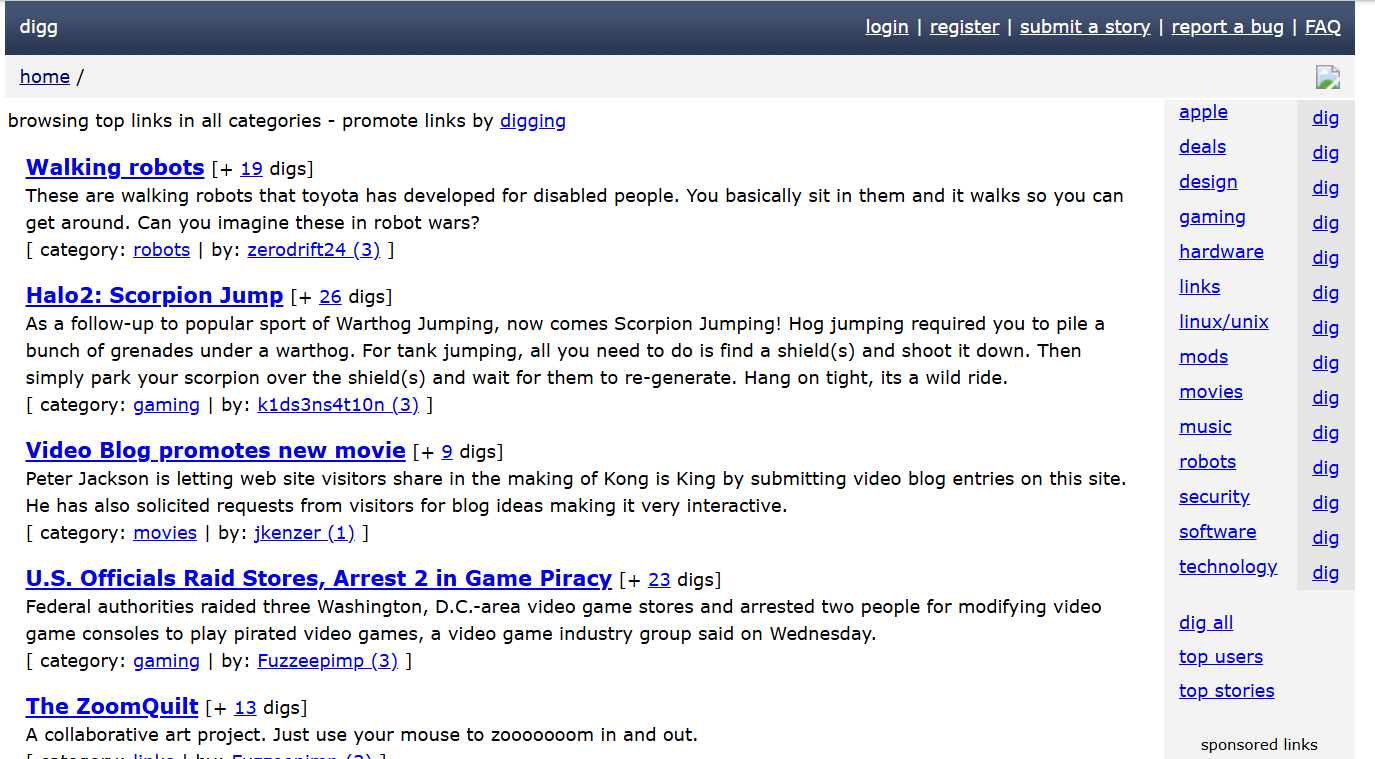Navigate to home in the breadcrumb
The width and height of the screenshot is (1375, 759).
point(45,77)
